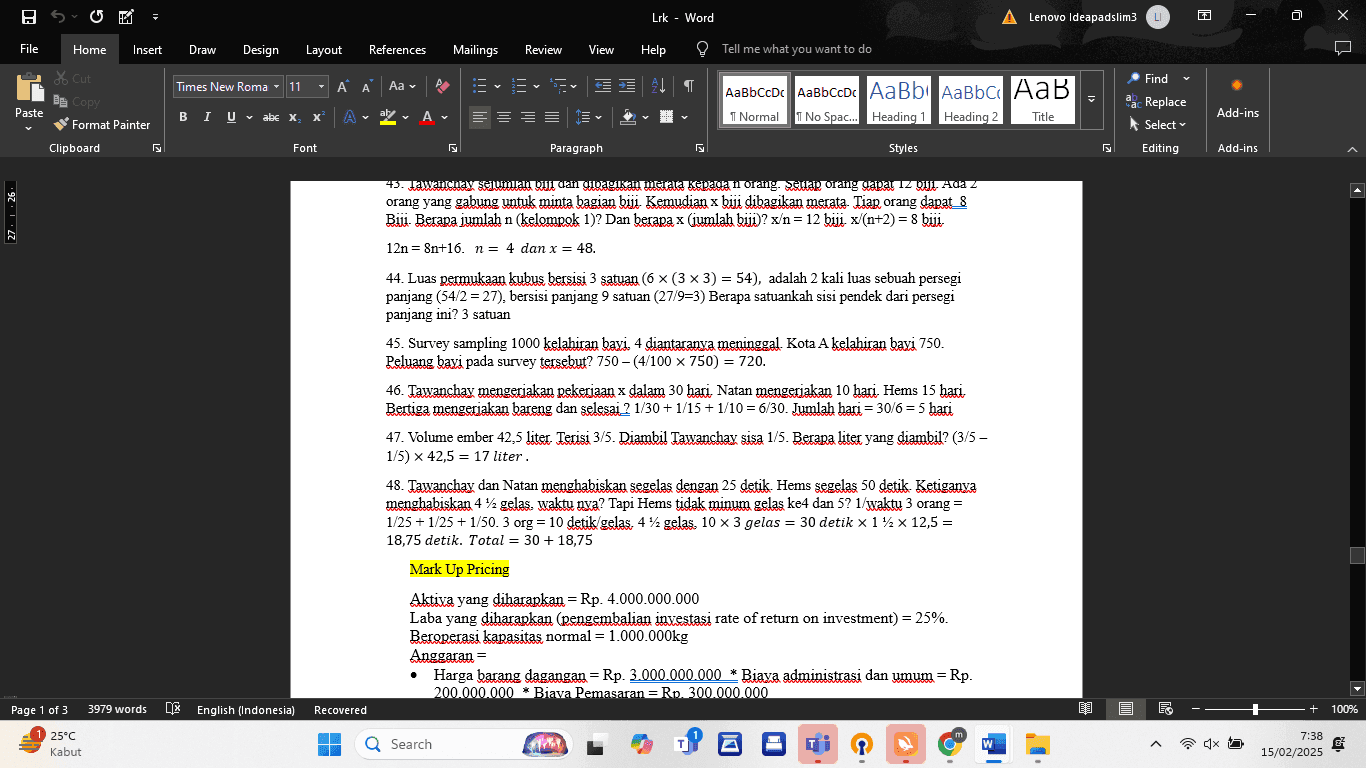Center-align the paragraph
The width and height of the screenshot is (1366, 768).
click(x=504, y=117)
